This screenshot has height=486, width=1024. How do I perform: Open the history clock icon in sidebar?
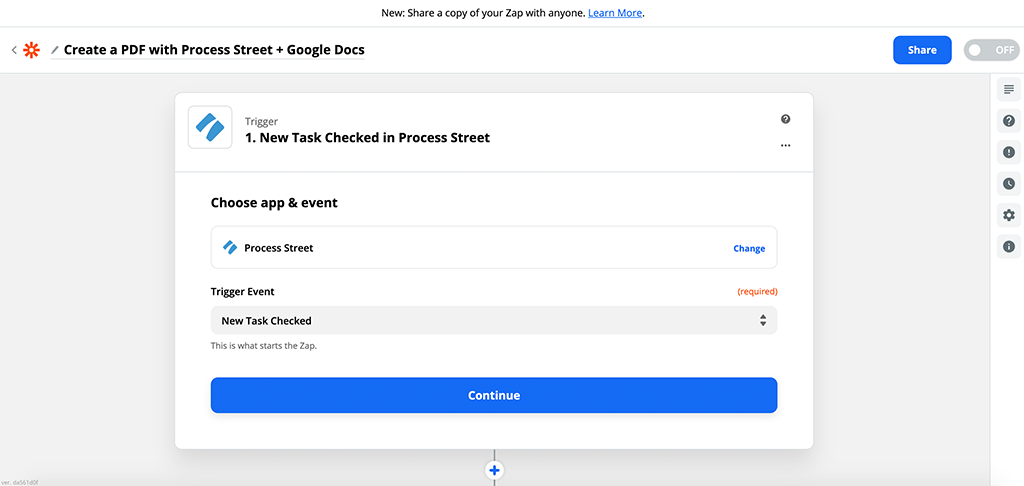click(1008, 184)
